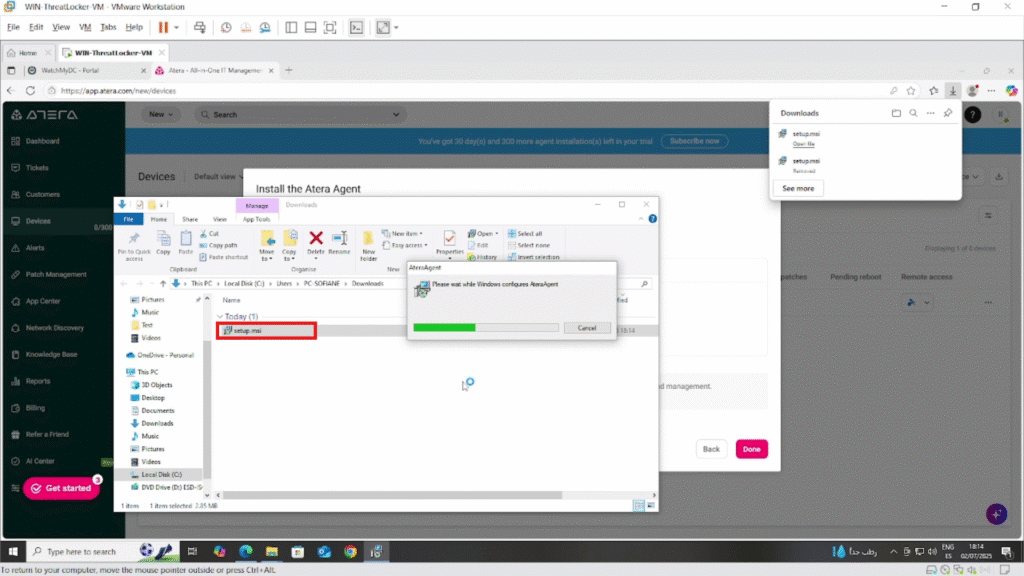The height and width of the screenshot is (576, 1024).
Task: Open downloads folder from Downloads panel
Action: pos(896,113)
